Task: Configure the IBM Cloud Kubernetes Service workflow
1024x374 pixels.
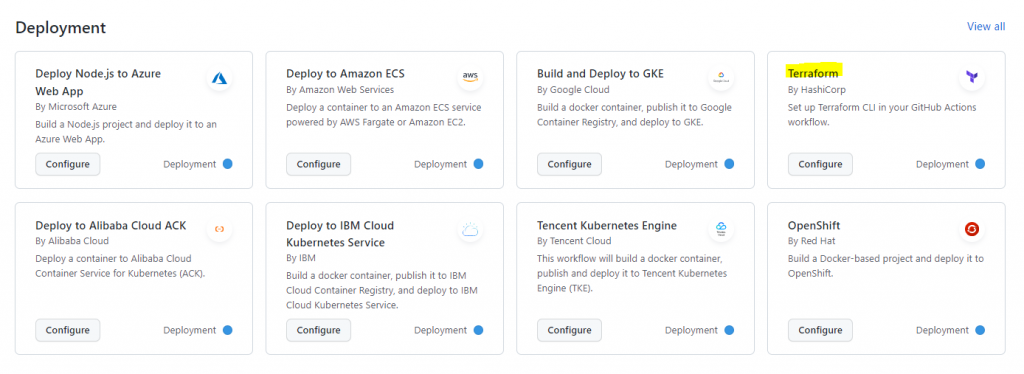Action: click(319, 330)
